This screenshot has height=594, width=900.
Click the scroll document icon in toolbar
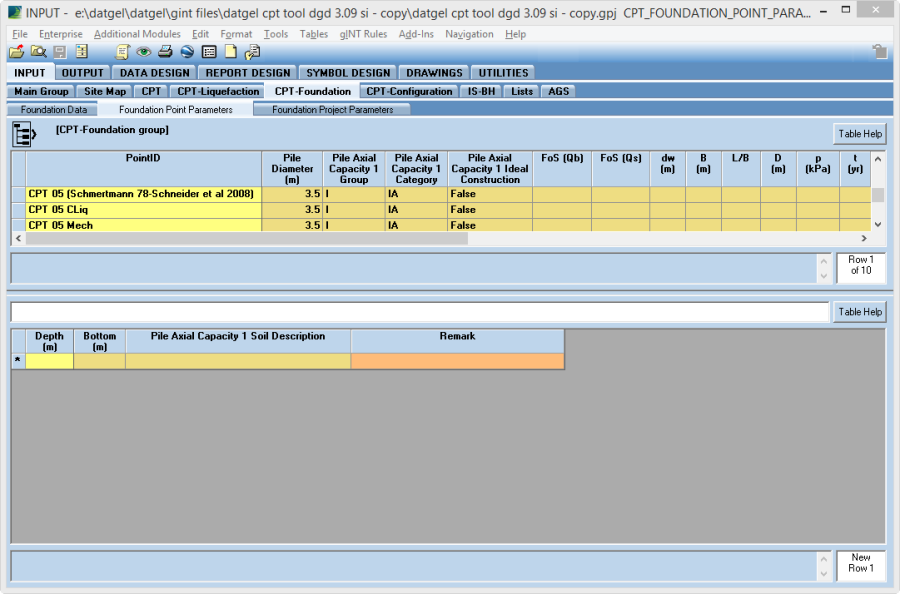(123, 52)
